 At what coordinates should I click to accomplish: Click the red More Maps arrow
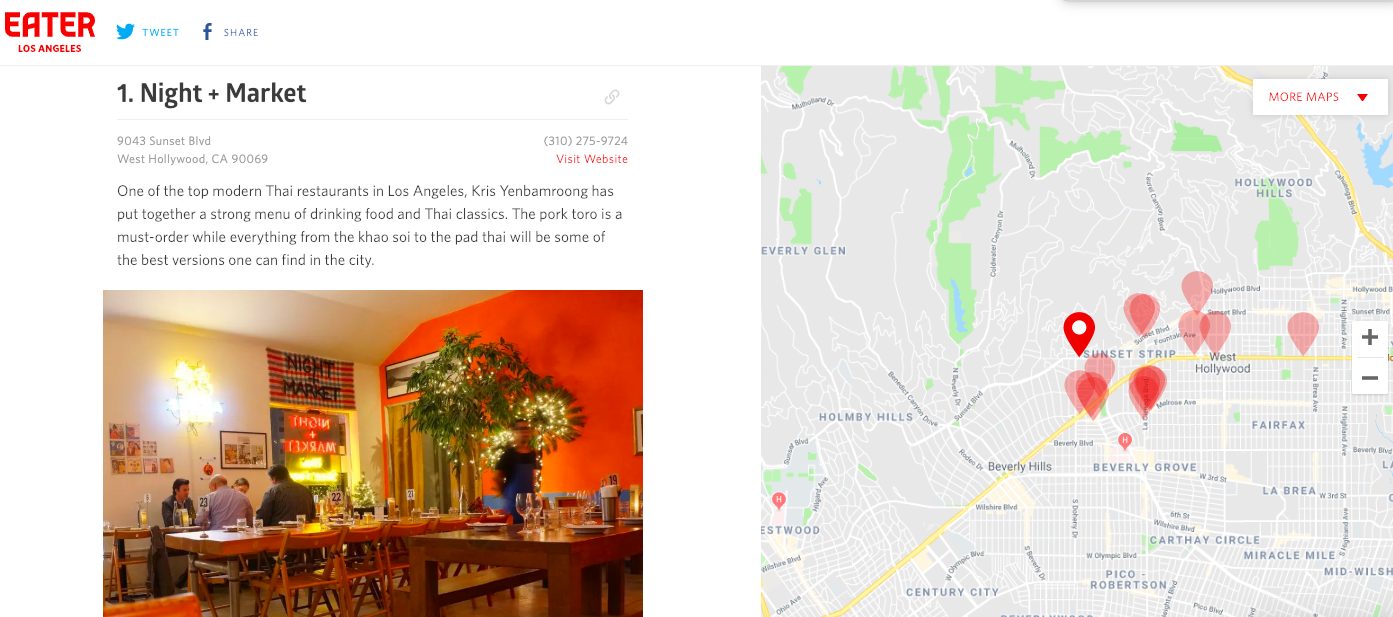pos(1362,97)
